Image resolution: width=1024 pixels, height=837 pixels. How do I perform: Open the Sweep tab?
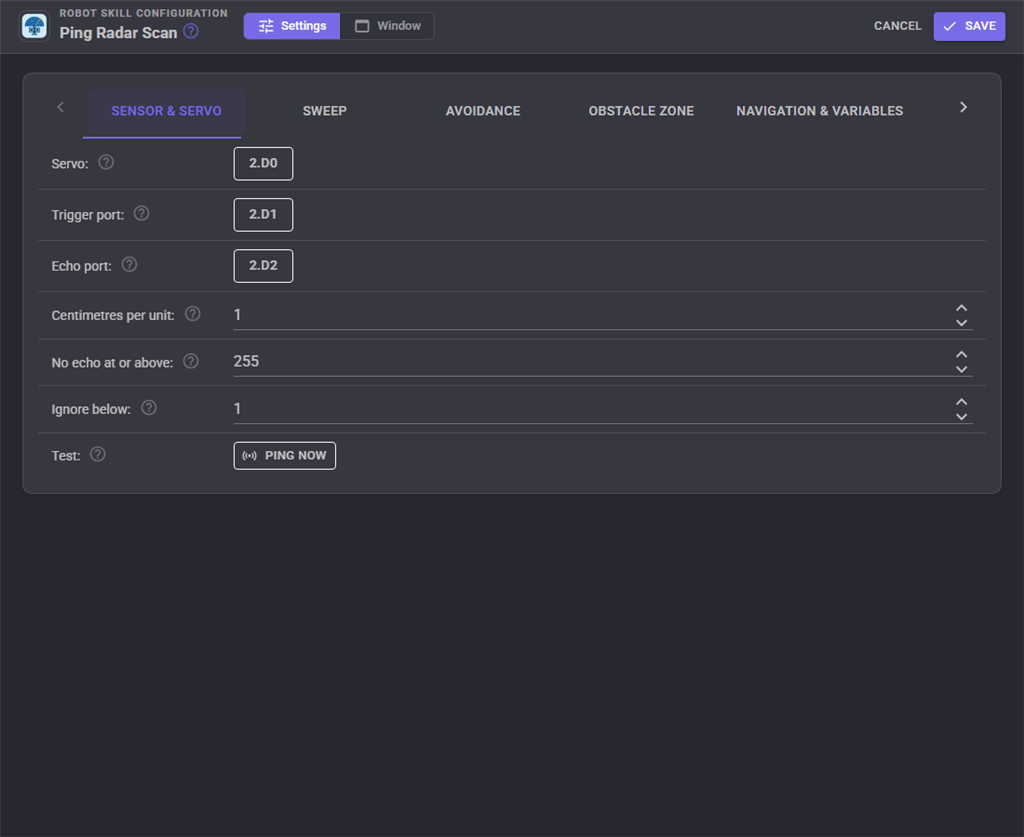(x=325, y=111)
